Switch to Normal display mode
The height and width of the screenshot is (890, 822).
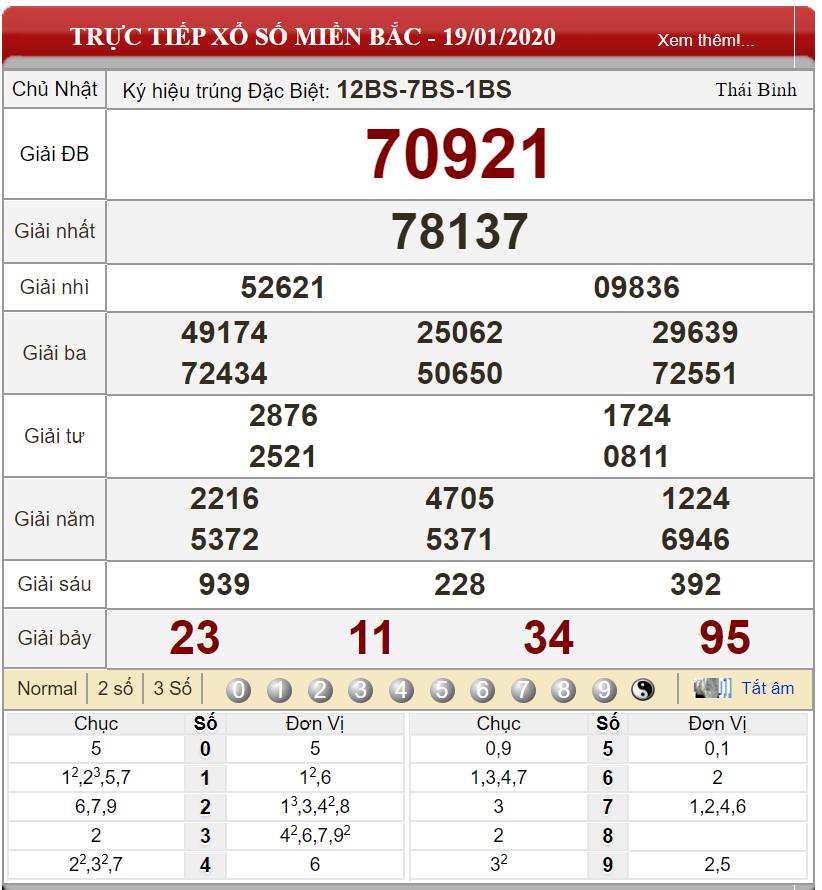tap(47, 689)
